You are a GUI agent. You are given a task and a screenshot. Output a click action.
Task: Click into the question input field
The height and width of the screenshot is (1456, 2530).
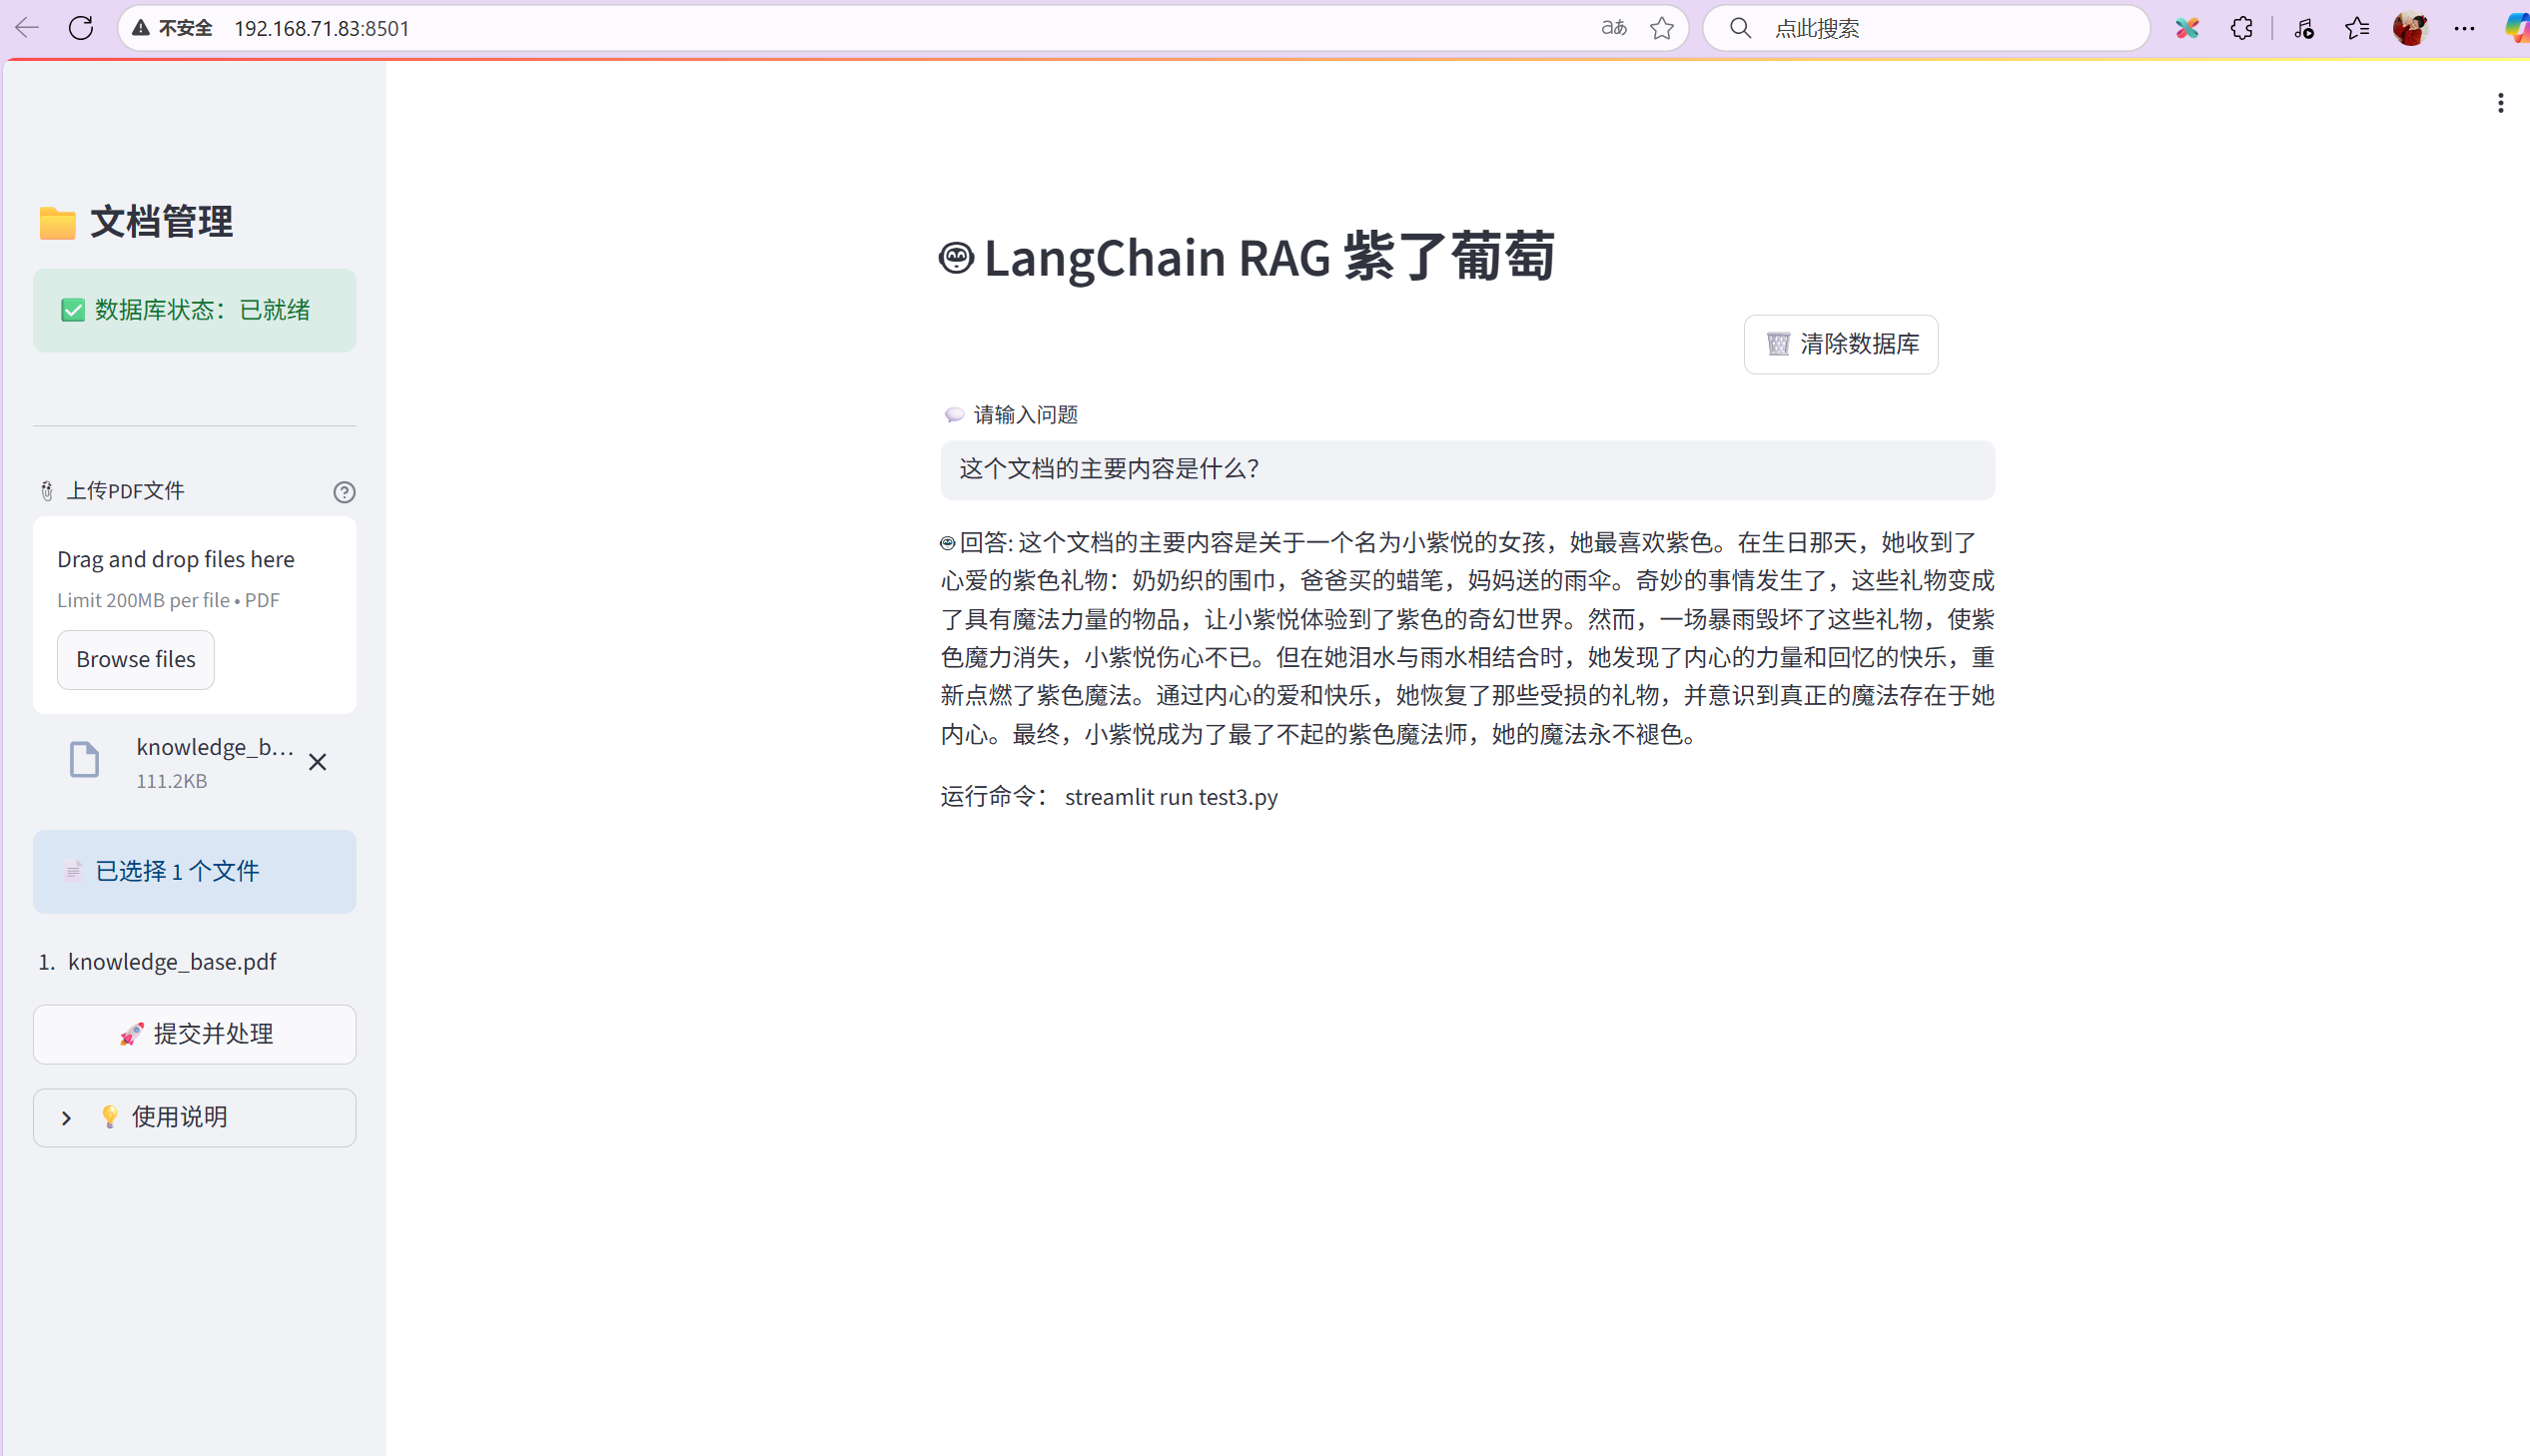pyautogui.click(x=1467, y=470)
